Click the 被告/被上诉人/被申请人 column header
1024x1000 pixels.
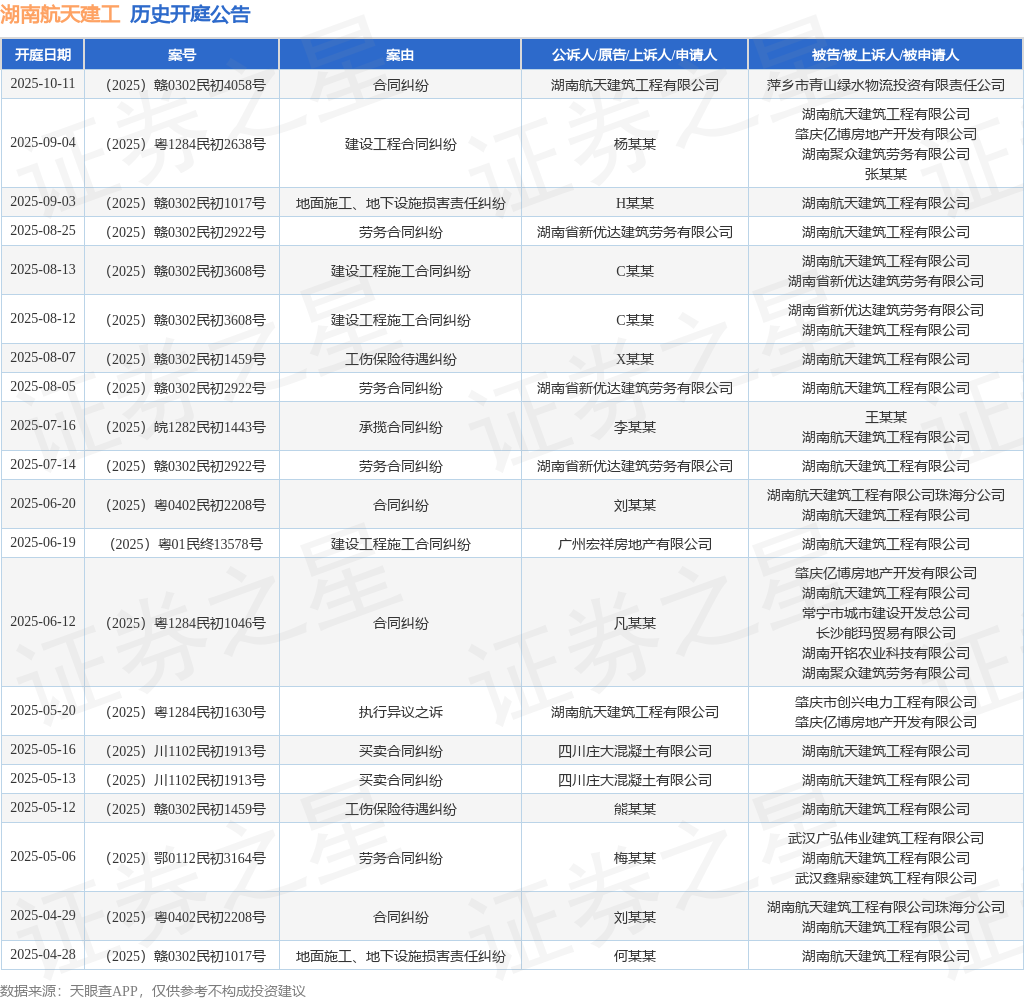885,55
